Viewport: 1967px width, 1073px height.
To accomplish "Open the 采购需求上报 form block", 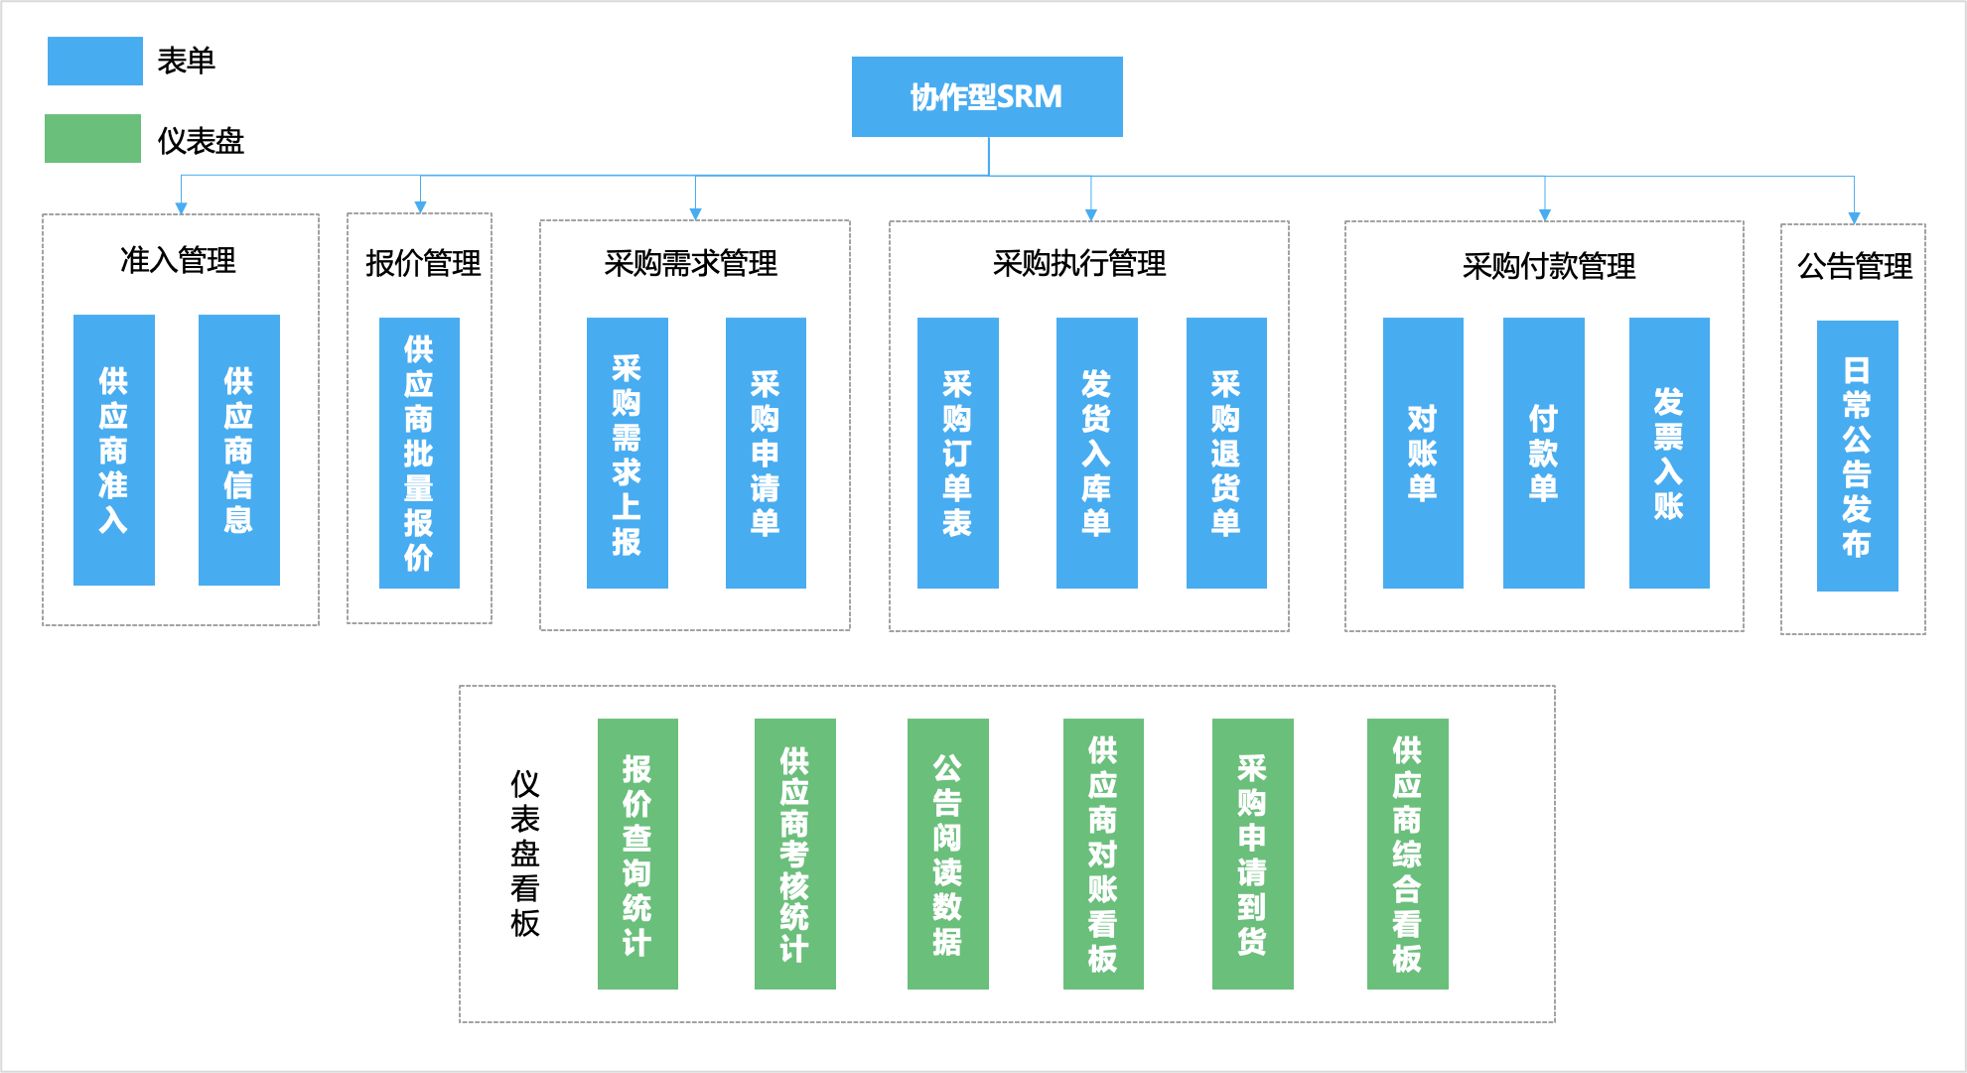I will pos(627,453).
